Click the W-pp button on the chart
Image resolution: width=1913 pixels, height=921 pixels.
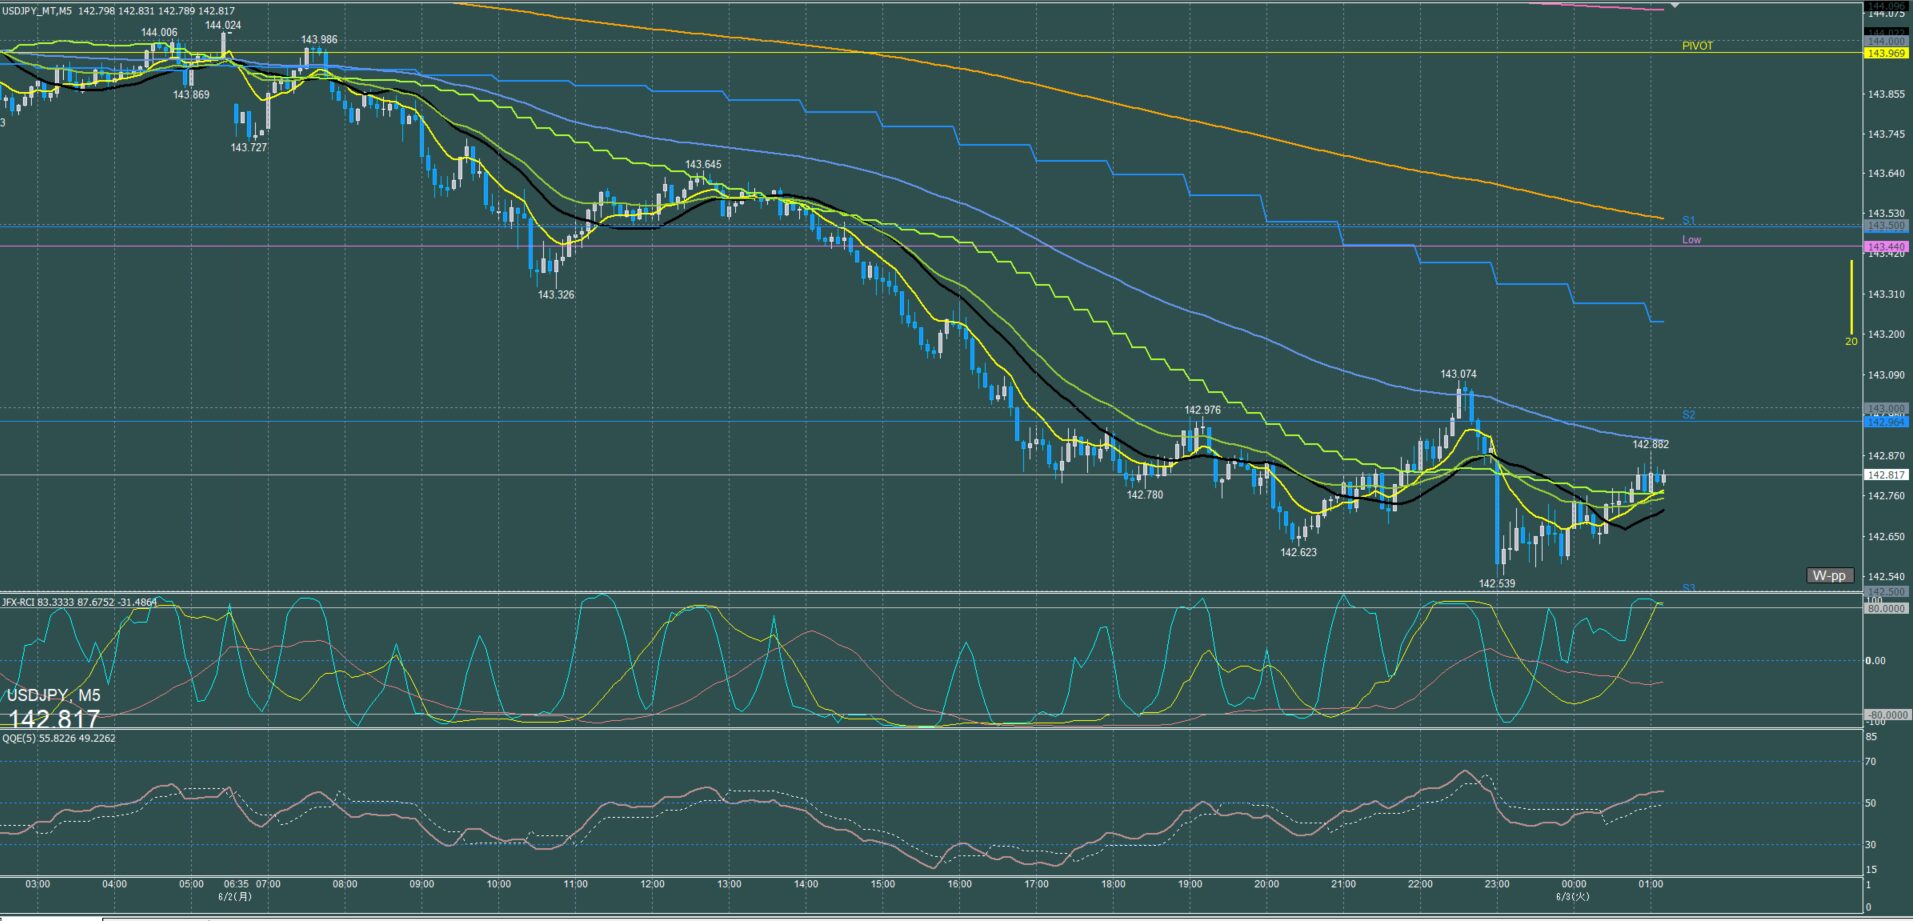tap(1830, 575)
